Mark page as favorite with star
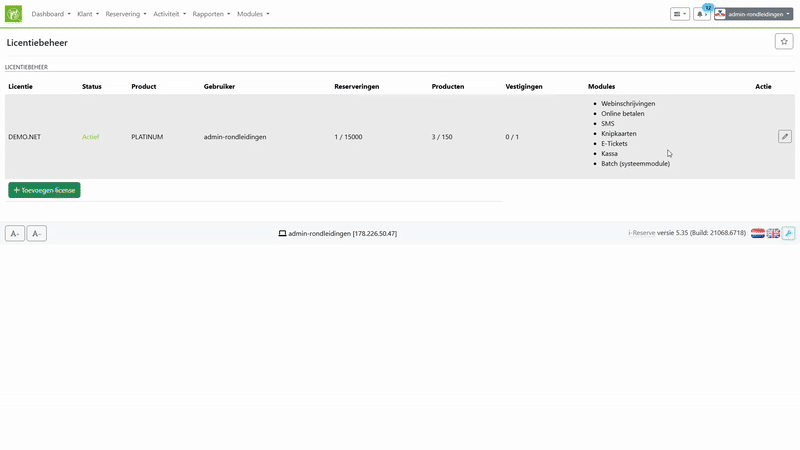This screenshot has width=800, height=450. click(x=783, y=41)
